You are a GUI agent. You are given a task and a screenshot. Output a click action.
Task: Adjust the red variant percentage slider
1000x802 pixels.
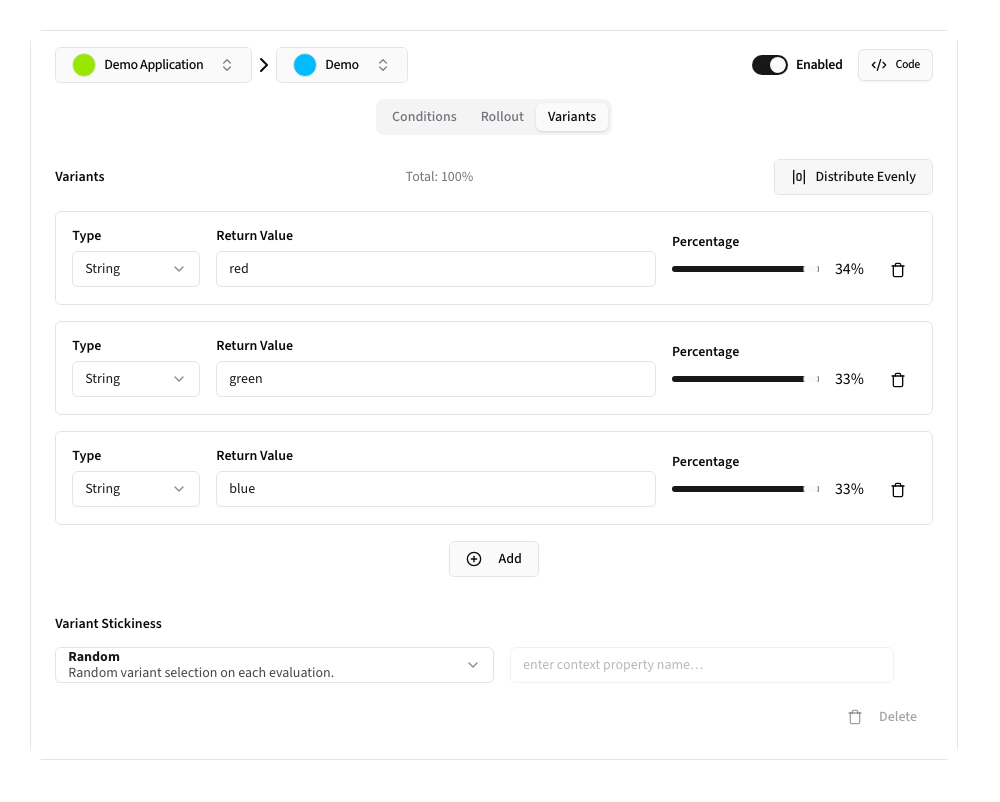pyautogui.click(x=745, y=269)
